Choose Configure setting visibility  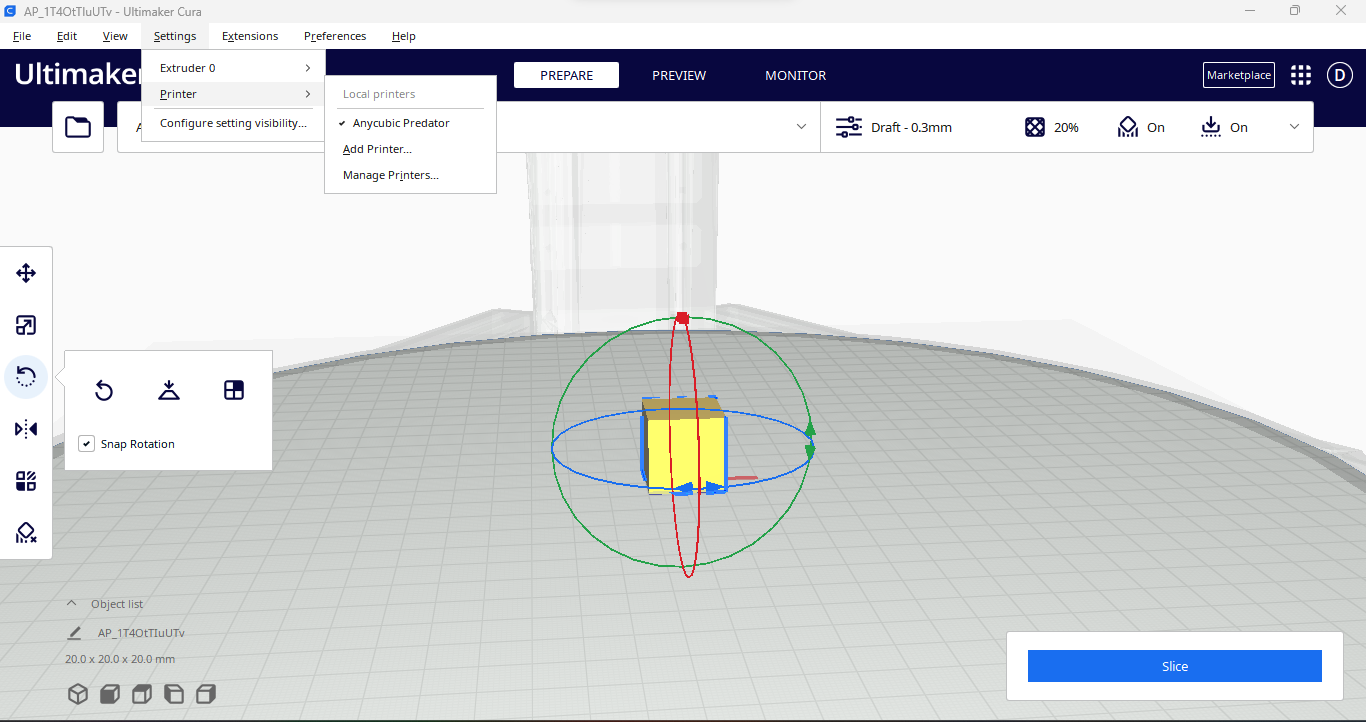[x=233, y=123]
